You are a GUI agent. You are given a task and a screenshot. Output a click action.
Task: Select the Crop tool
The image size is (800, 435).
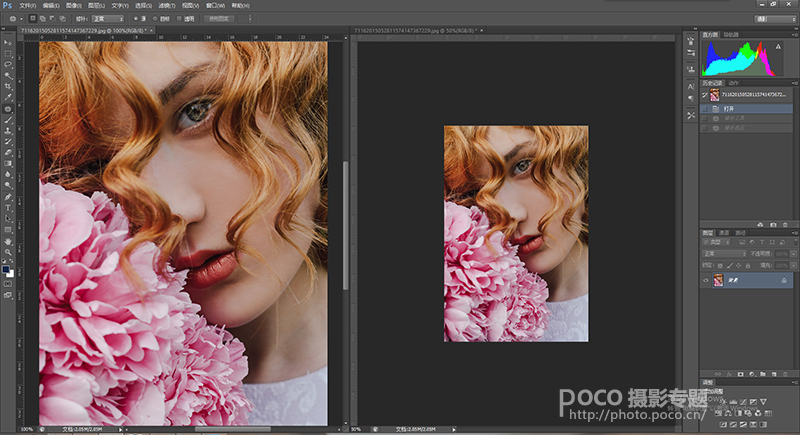click(x=8, y=87)
